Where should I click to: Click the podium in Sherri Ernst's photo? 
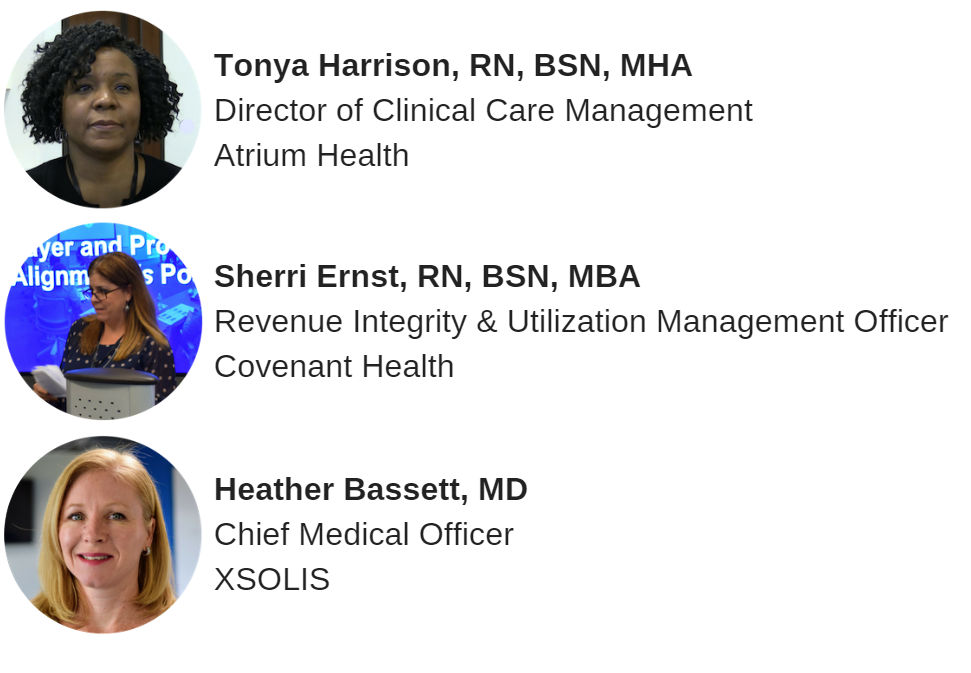[108, 388]
